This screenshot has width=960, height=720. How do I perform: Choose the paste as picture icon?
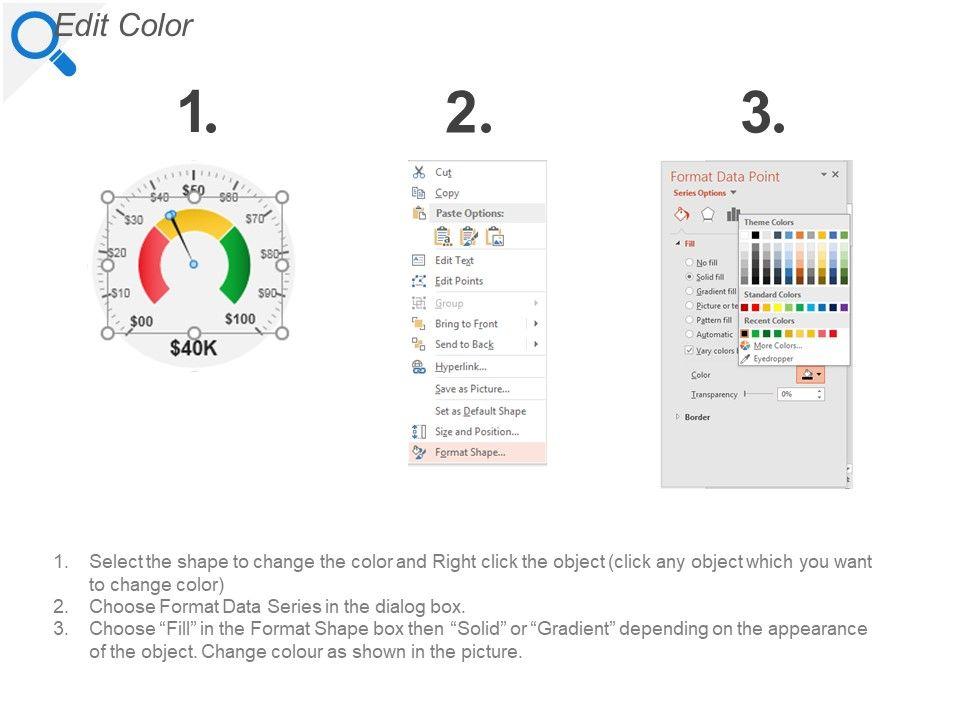(x=495, y=237)
